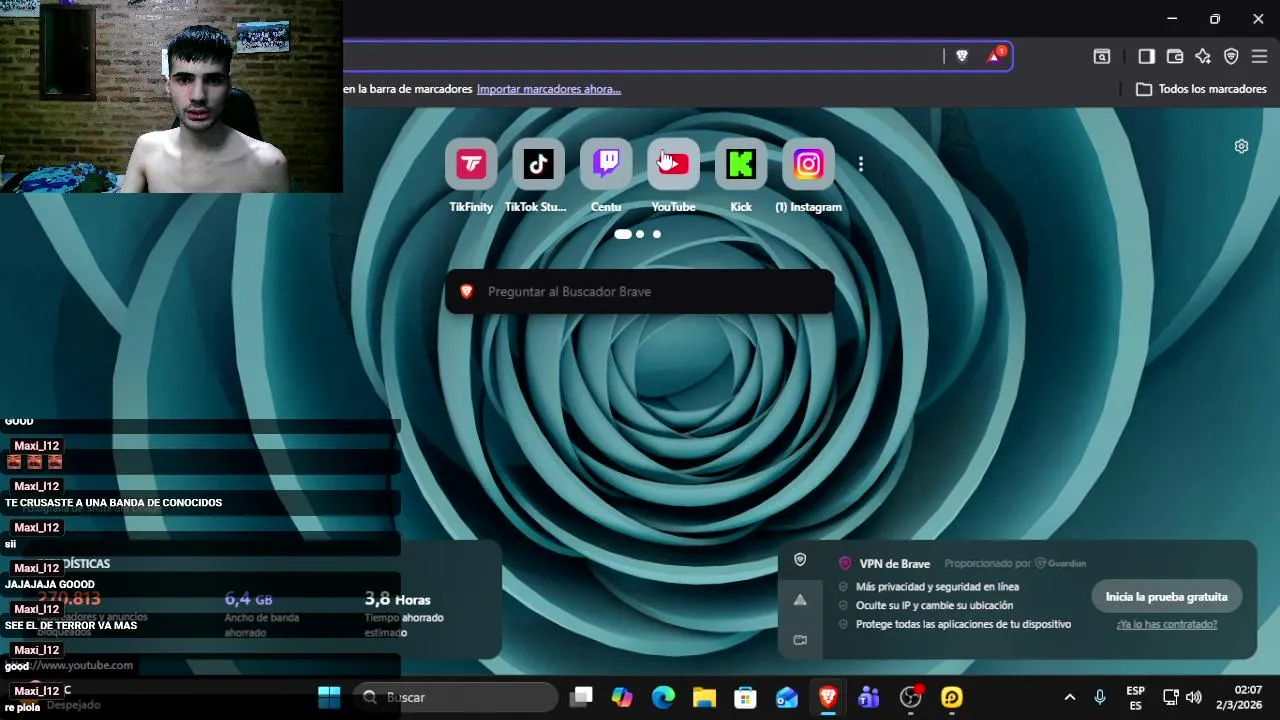
Task: Click Inicia la prueba gratuita button
Action: click(x=1167, y=597)
